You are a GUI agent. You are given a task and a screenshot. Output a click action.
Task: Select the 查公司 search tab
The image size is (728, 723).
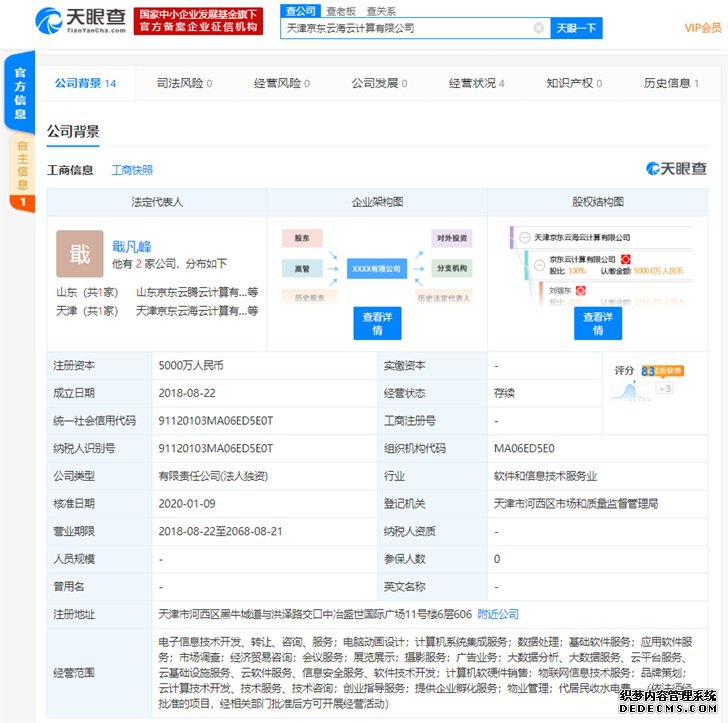click(x=300, y=11)
